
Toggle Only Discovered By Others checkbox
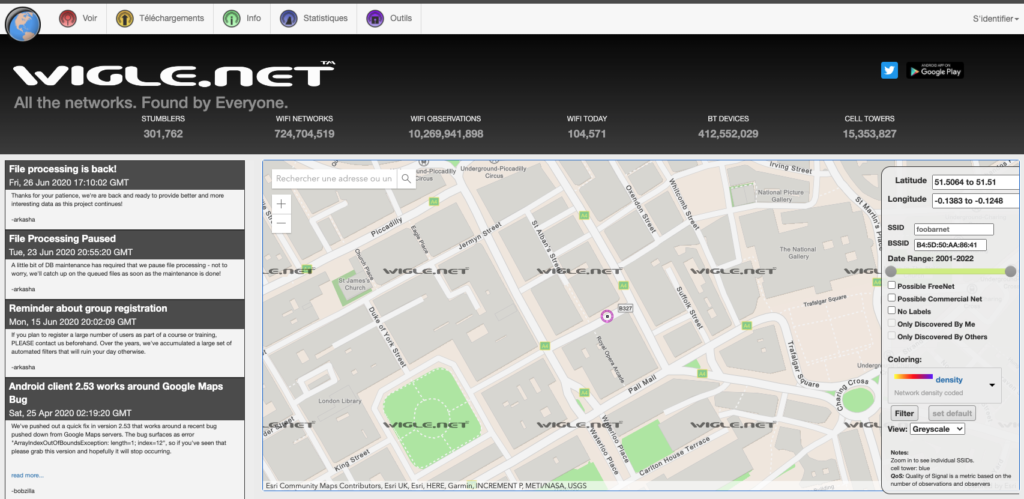coord(892,336)
